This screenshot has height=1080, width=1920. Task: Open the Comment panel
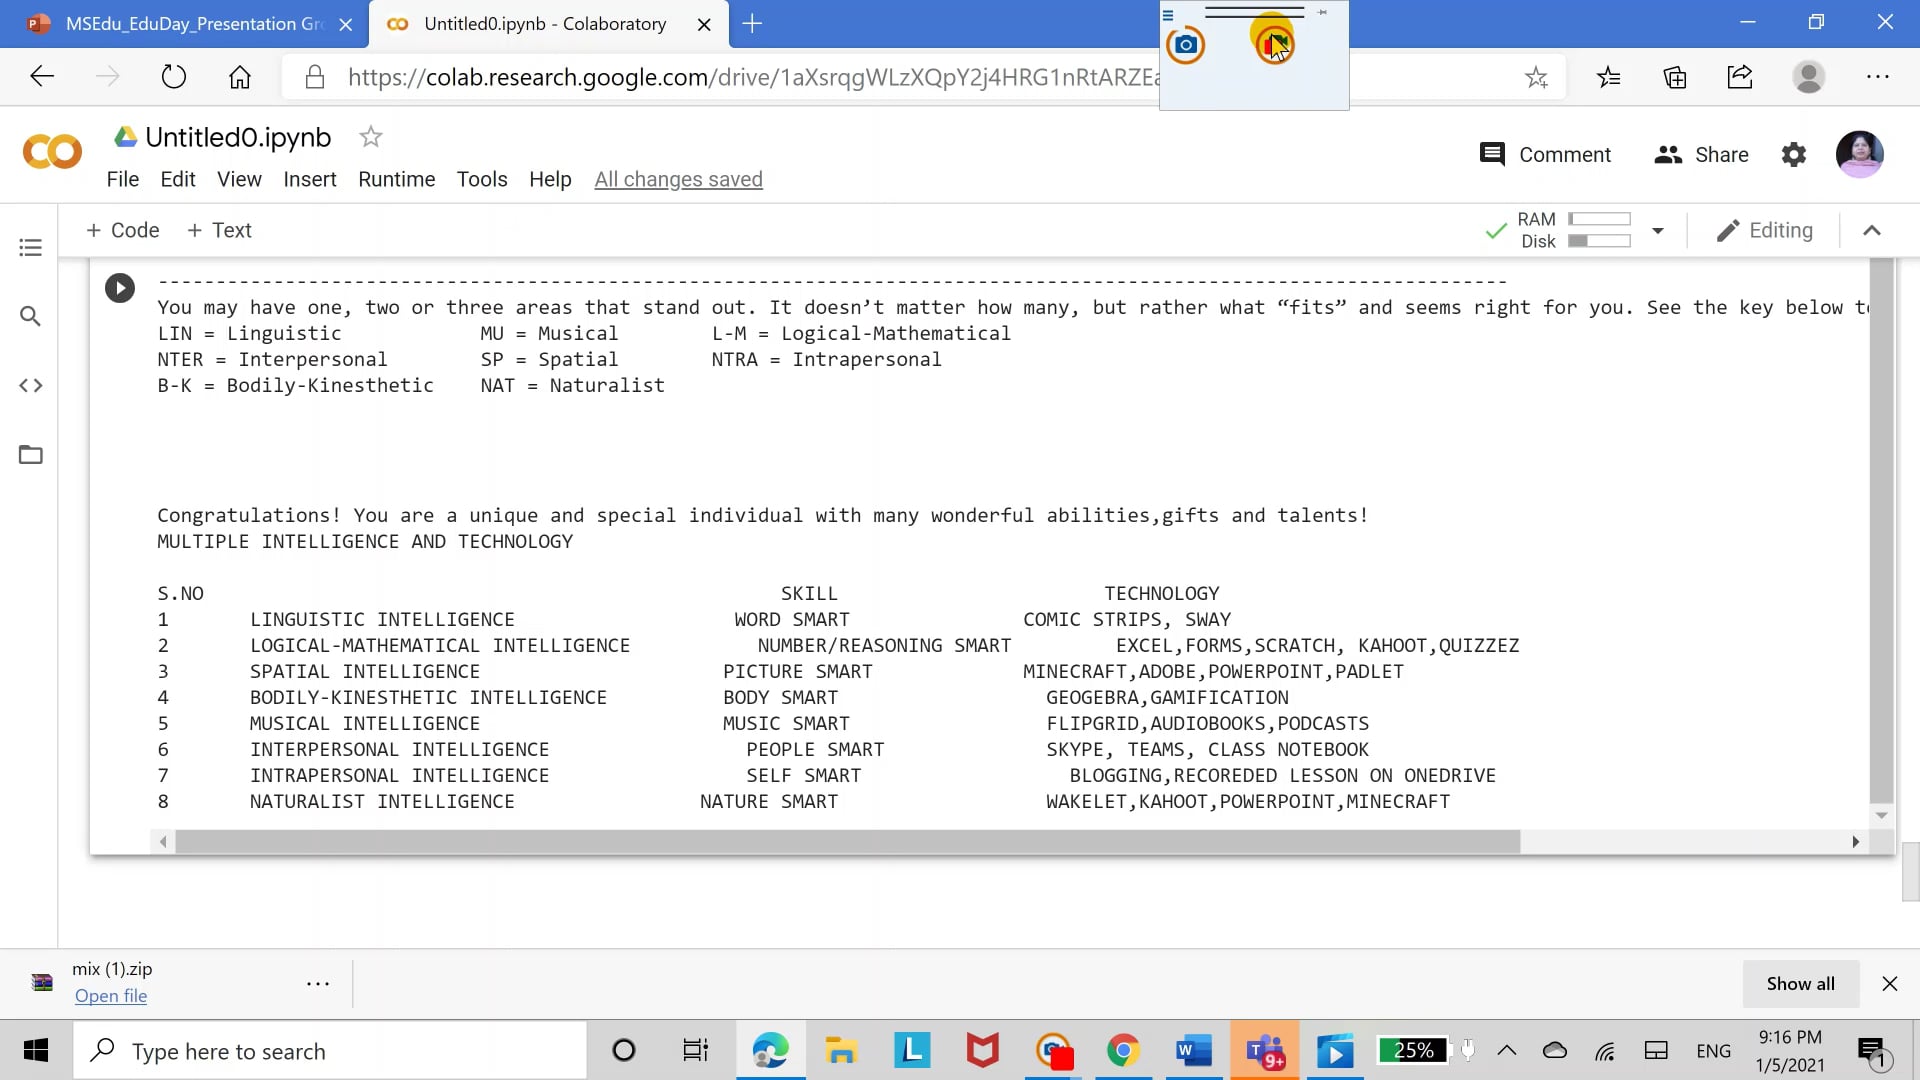point(1544,154)
